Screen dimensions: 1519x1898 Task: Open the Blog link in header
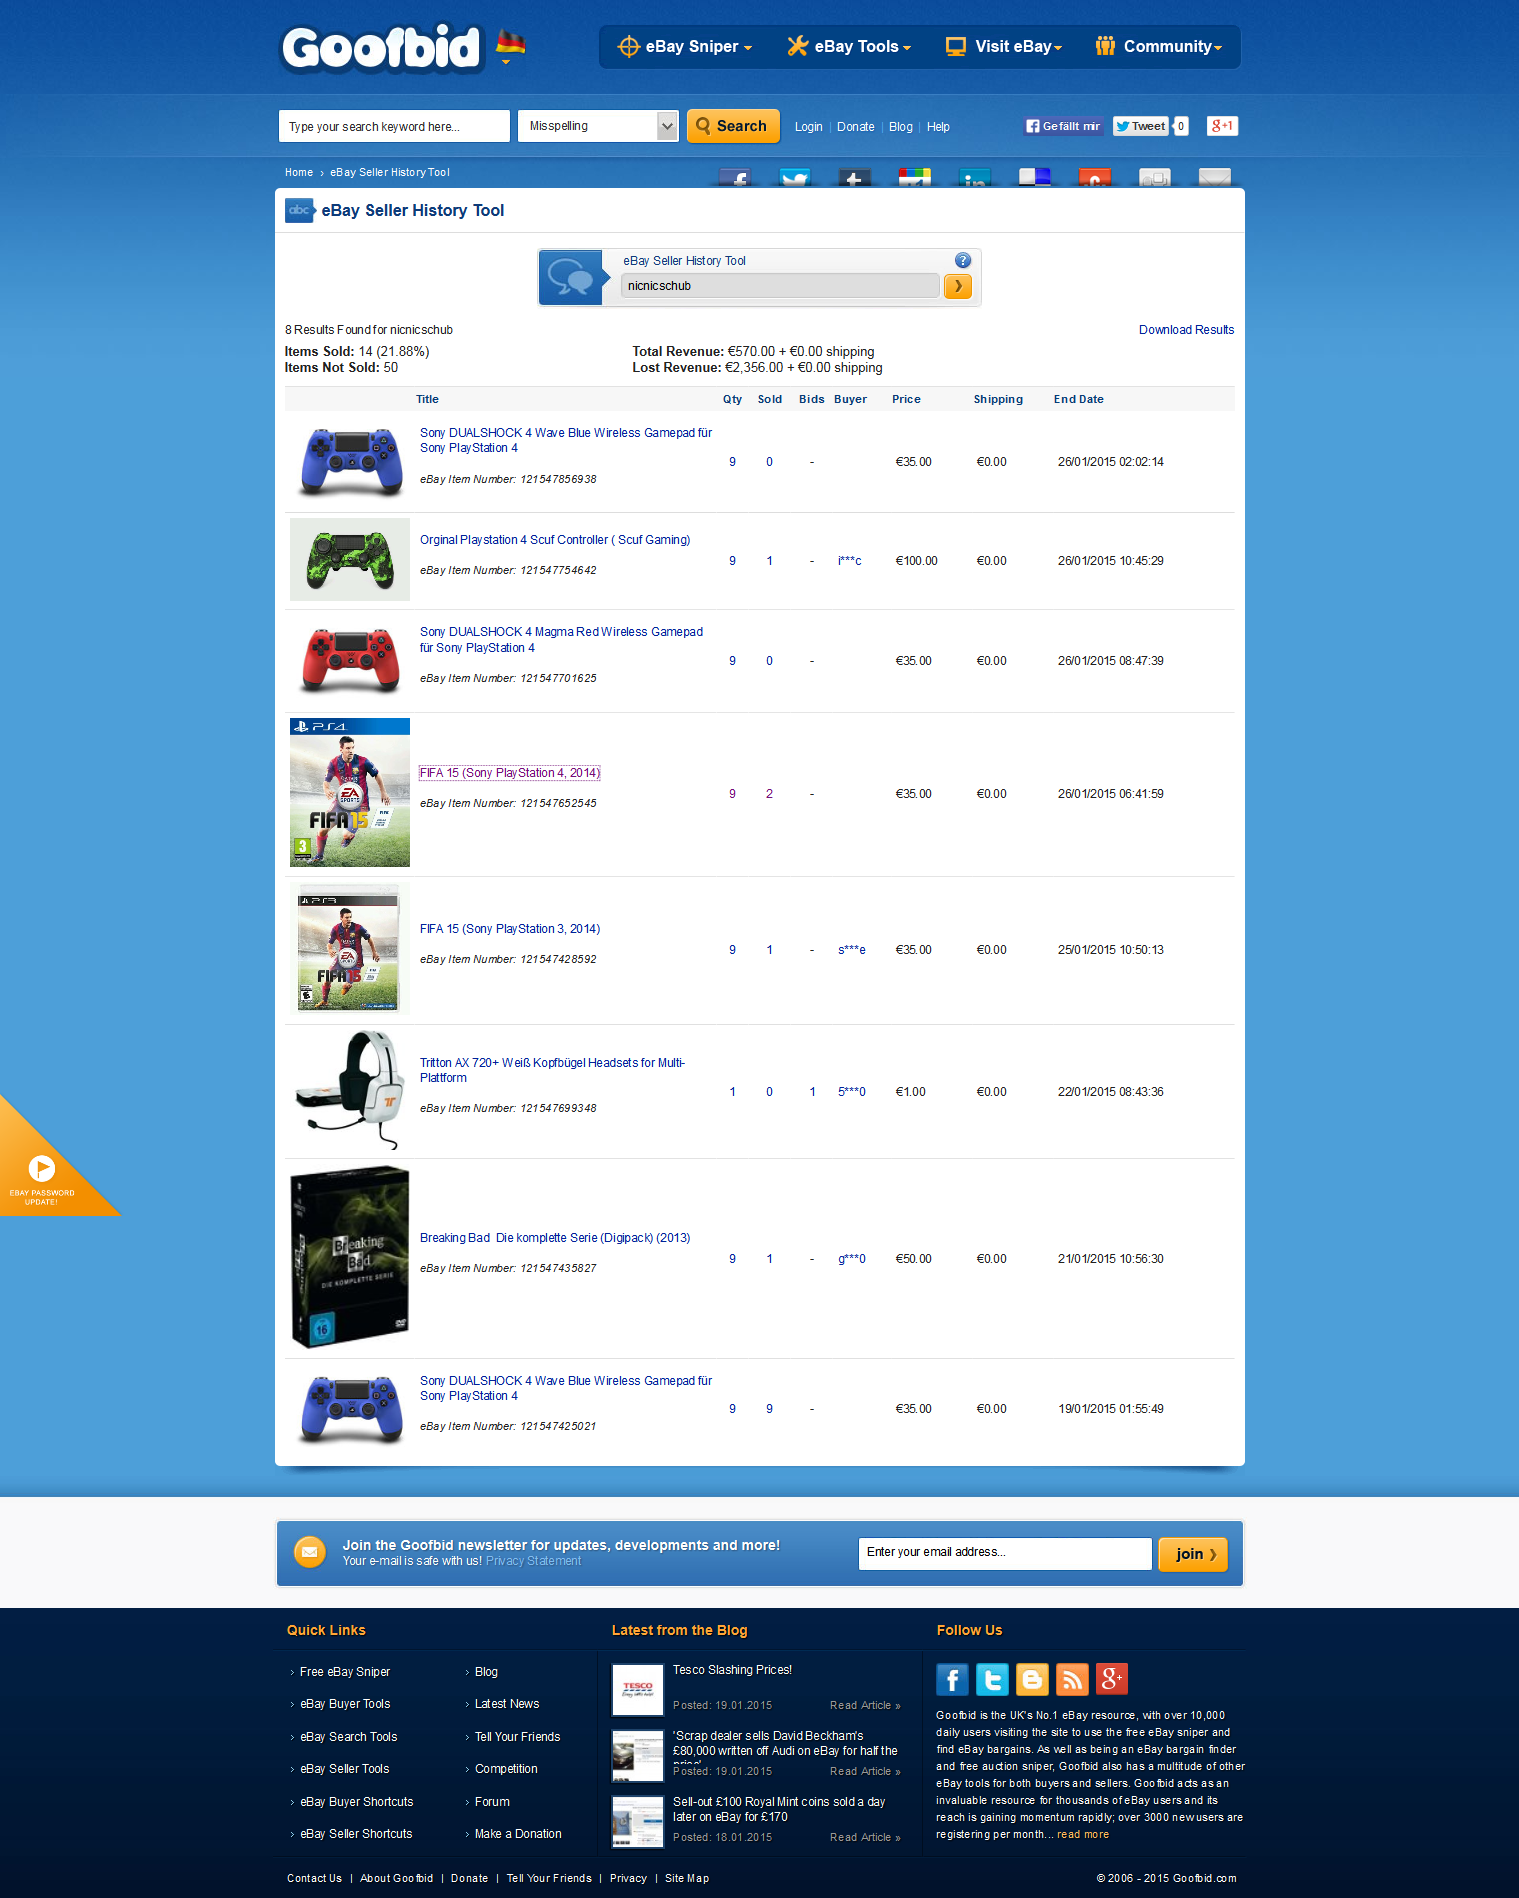tap(900, 127)
